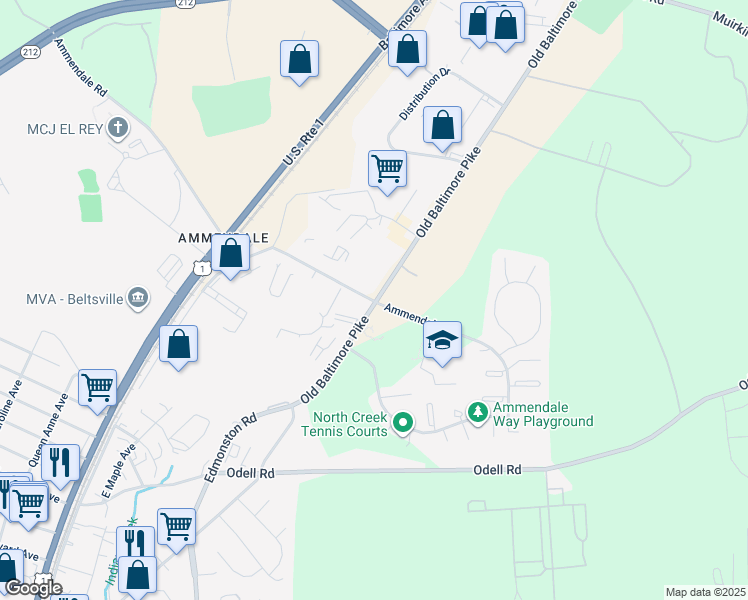Click the shopping bag marker below MVA Beltsville
Screen dimensions: 748x600
click(178, 345)
